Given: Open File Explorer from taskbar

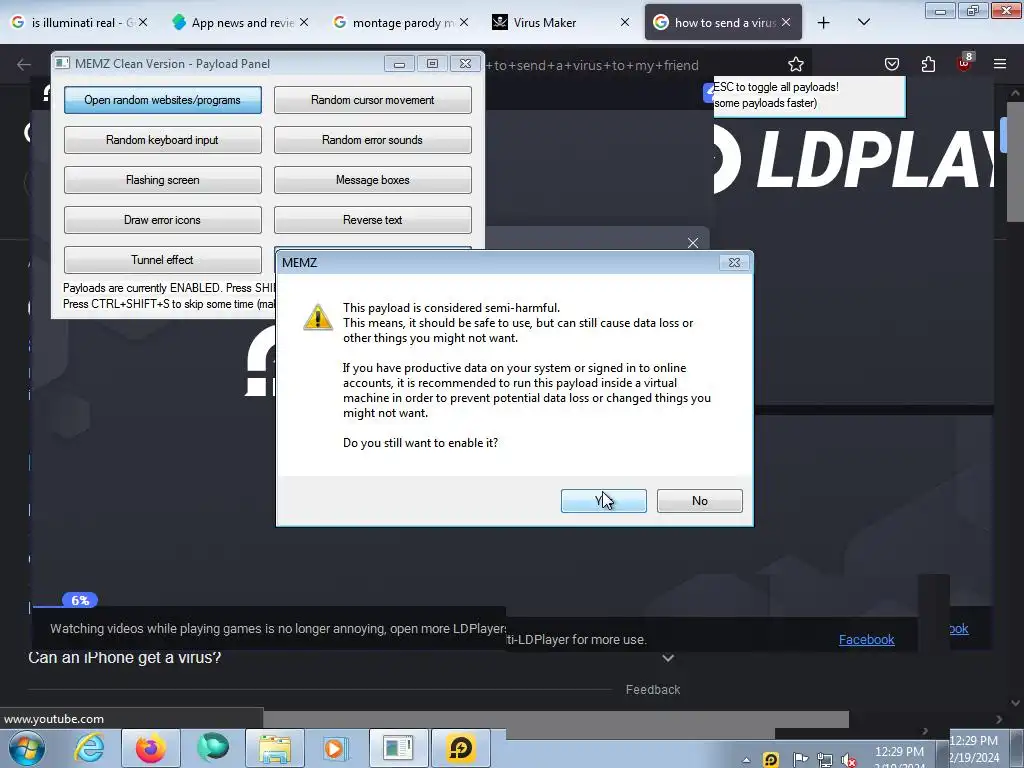Looking at the screenshot, I should [x=275, y=748].
